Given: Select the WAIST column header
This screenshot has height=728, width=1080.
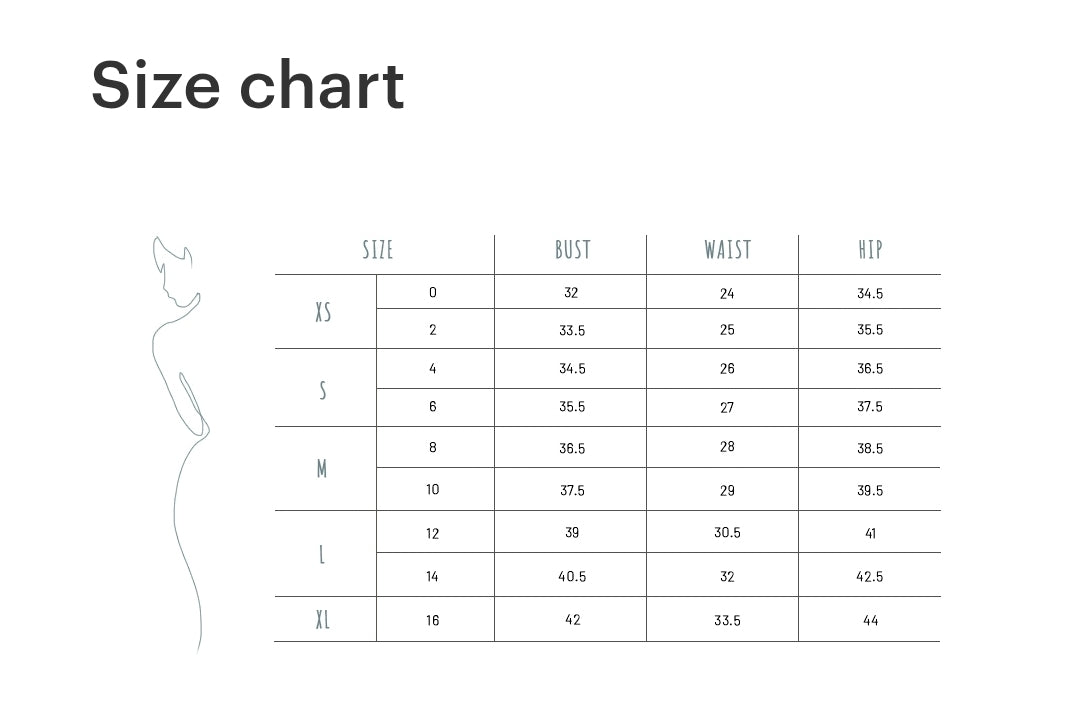Looking at the screenshot, I should point(727,249).
